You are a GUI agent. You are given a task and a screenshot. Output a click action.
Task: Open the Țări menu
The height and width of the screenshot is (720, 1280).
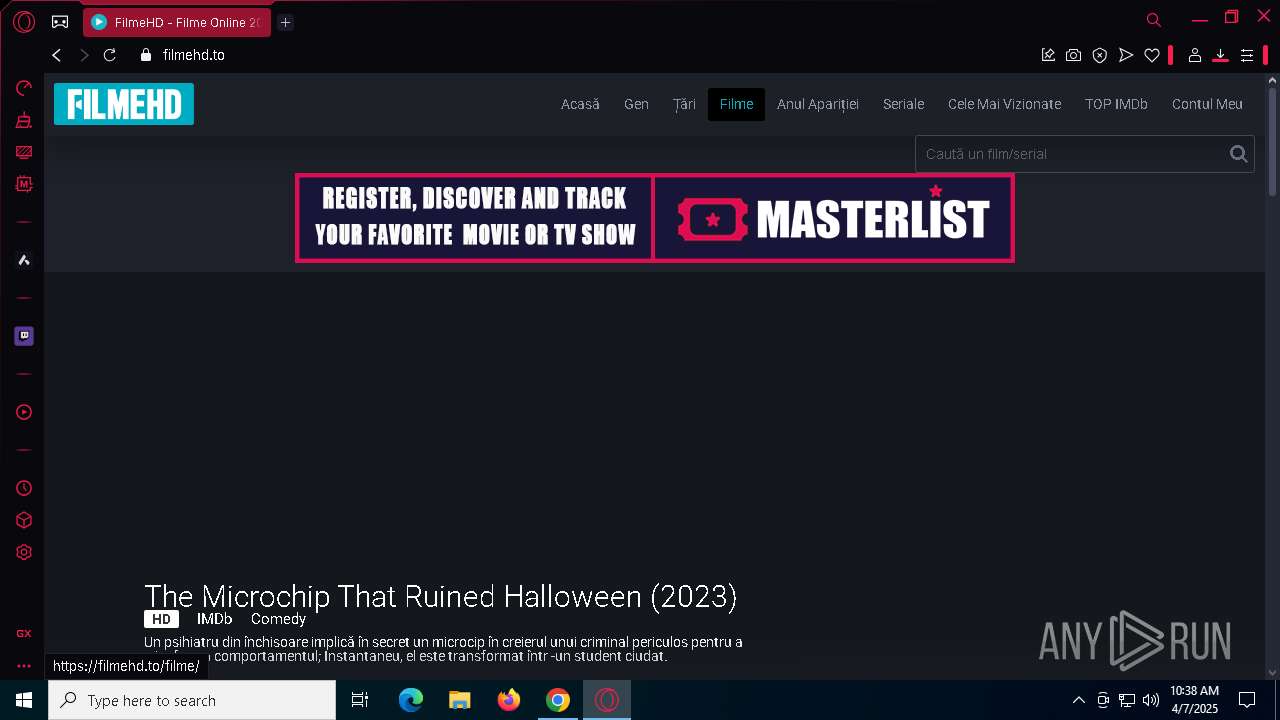[684, 104]
